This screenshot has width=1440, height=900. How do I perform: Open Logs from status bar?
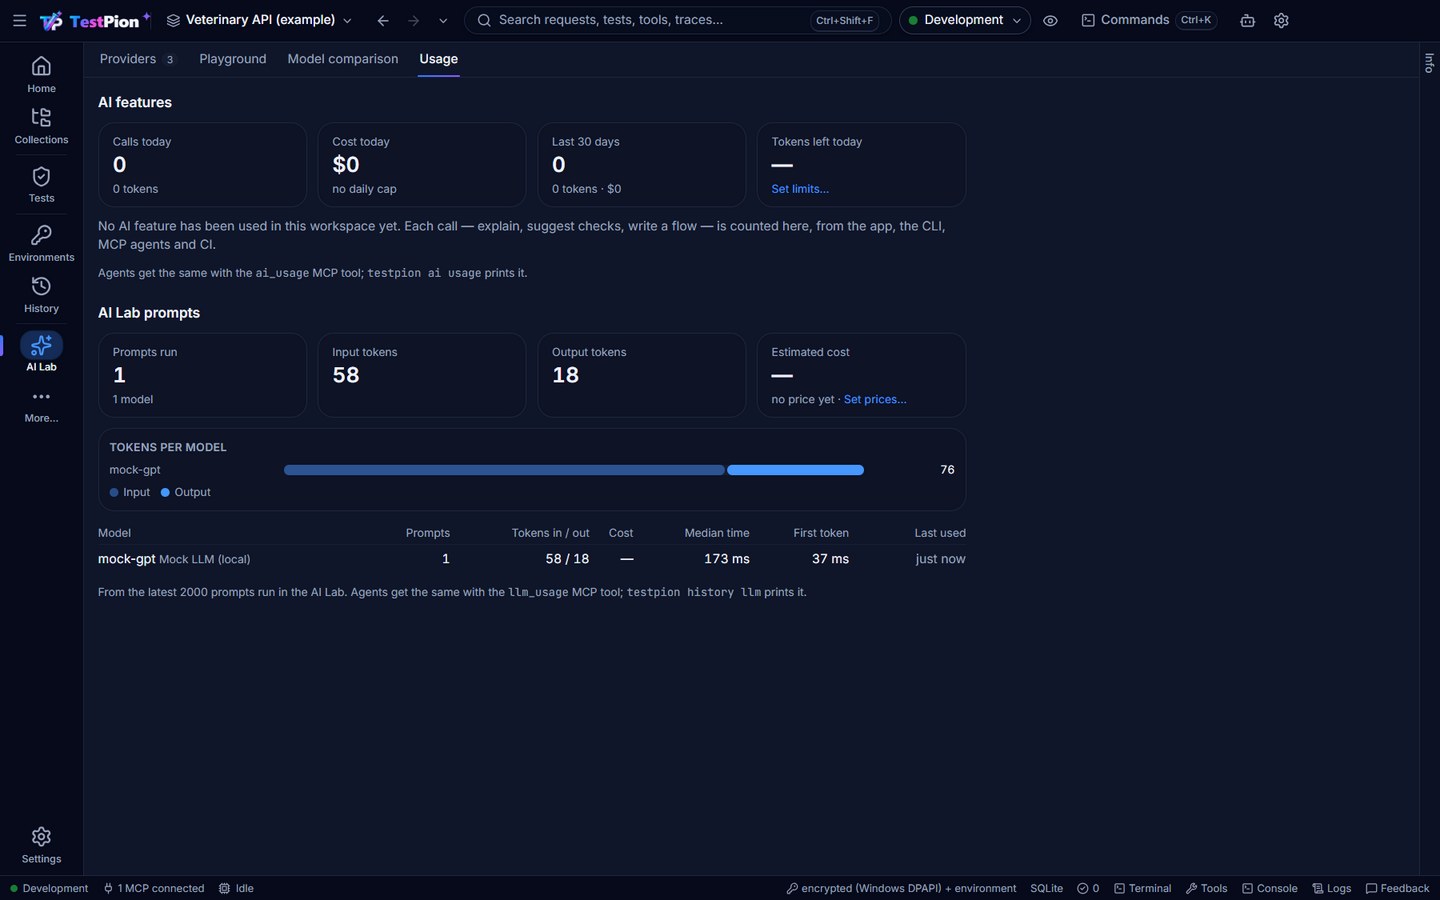[x=1331, y=888]
